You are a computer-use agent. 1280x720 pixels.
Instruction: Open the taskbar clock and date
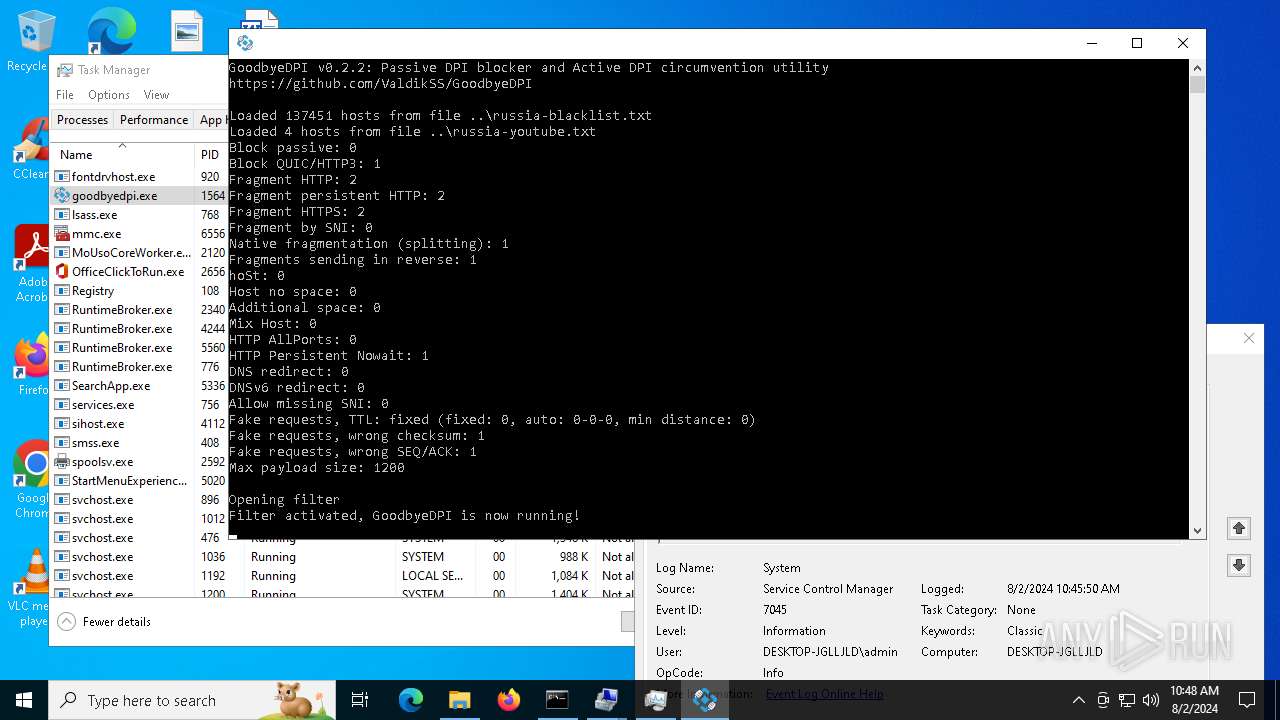(1194, 700)
